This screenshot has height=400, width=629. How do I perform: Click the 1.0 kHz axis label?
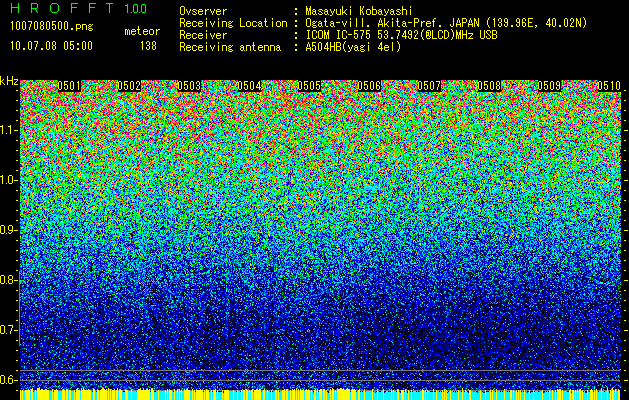pyautogui.click(x=9, y=180)
